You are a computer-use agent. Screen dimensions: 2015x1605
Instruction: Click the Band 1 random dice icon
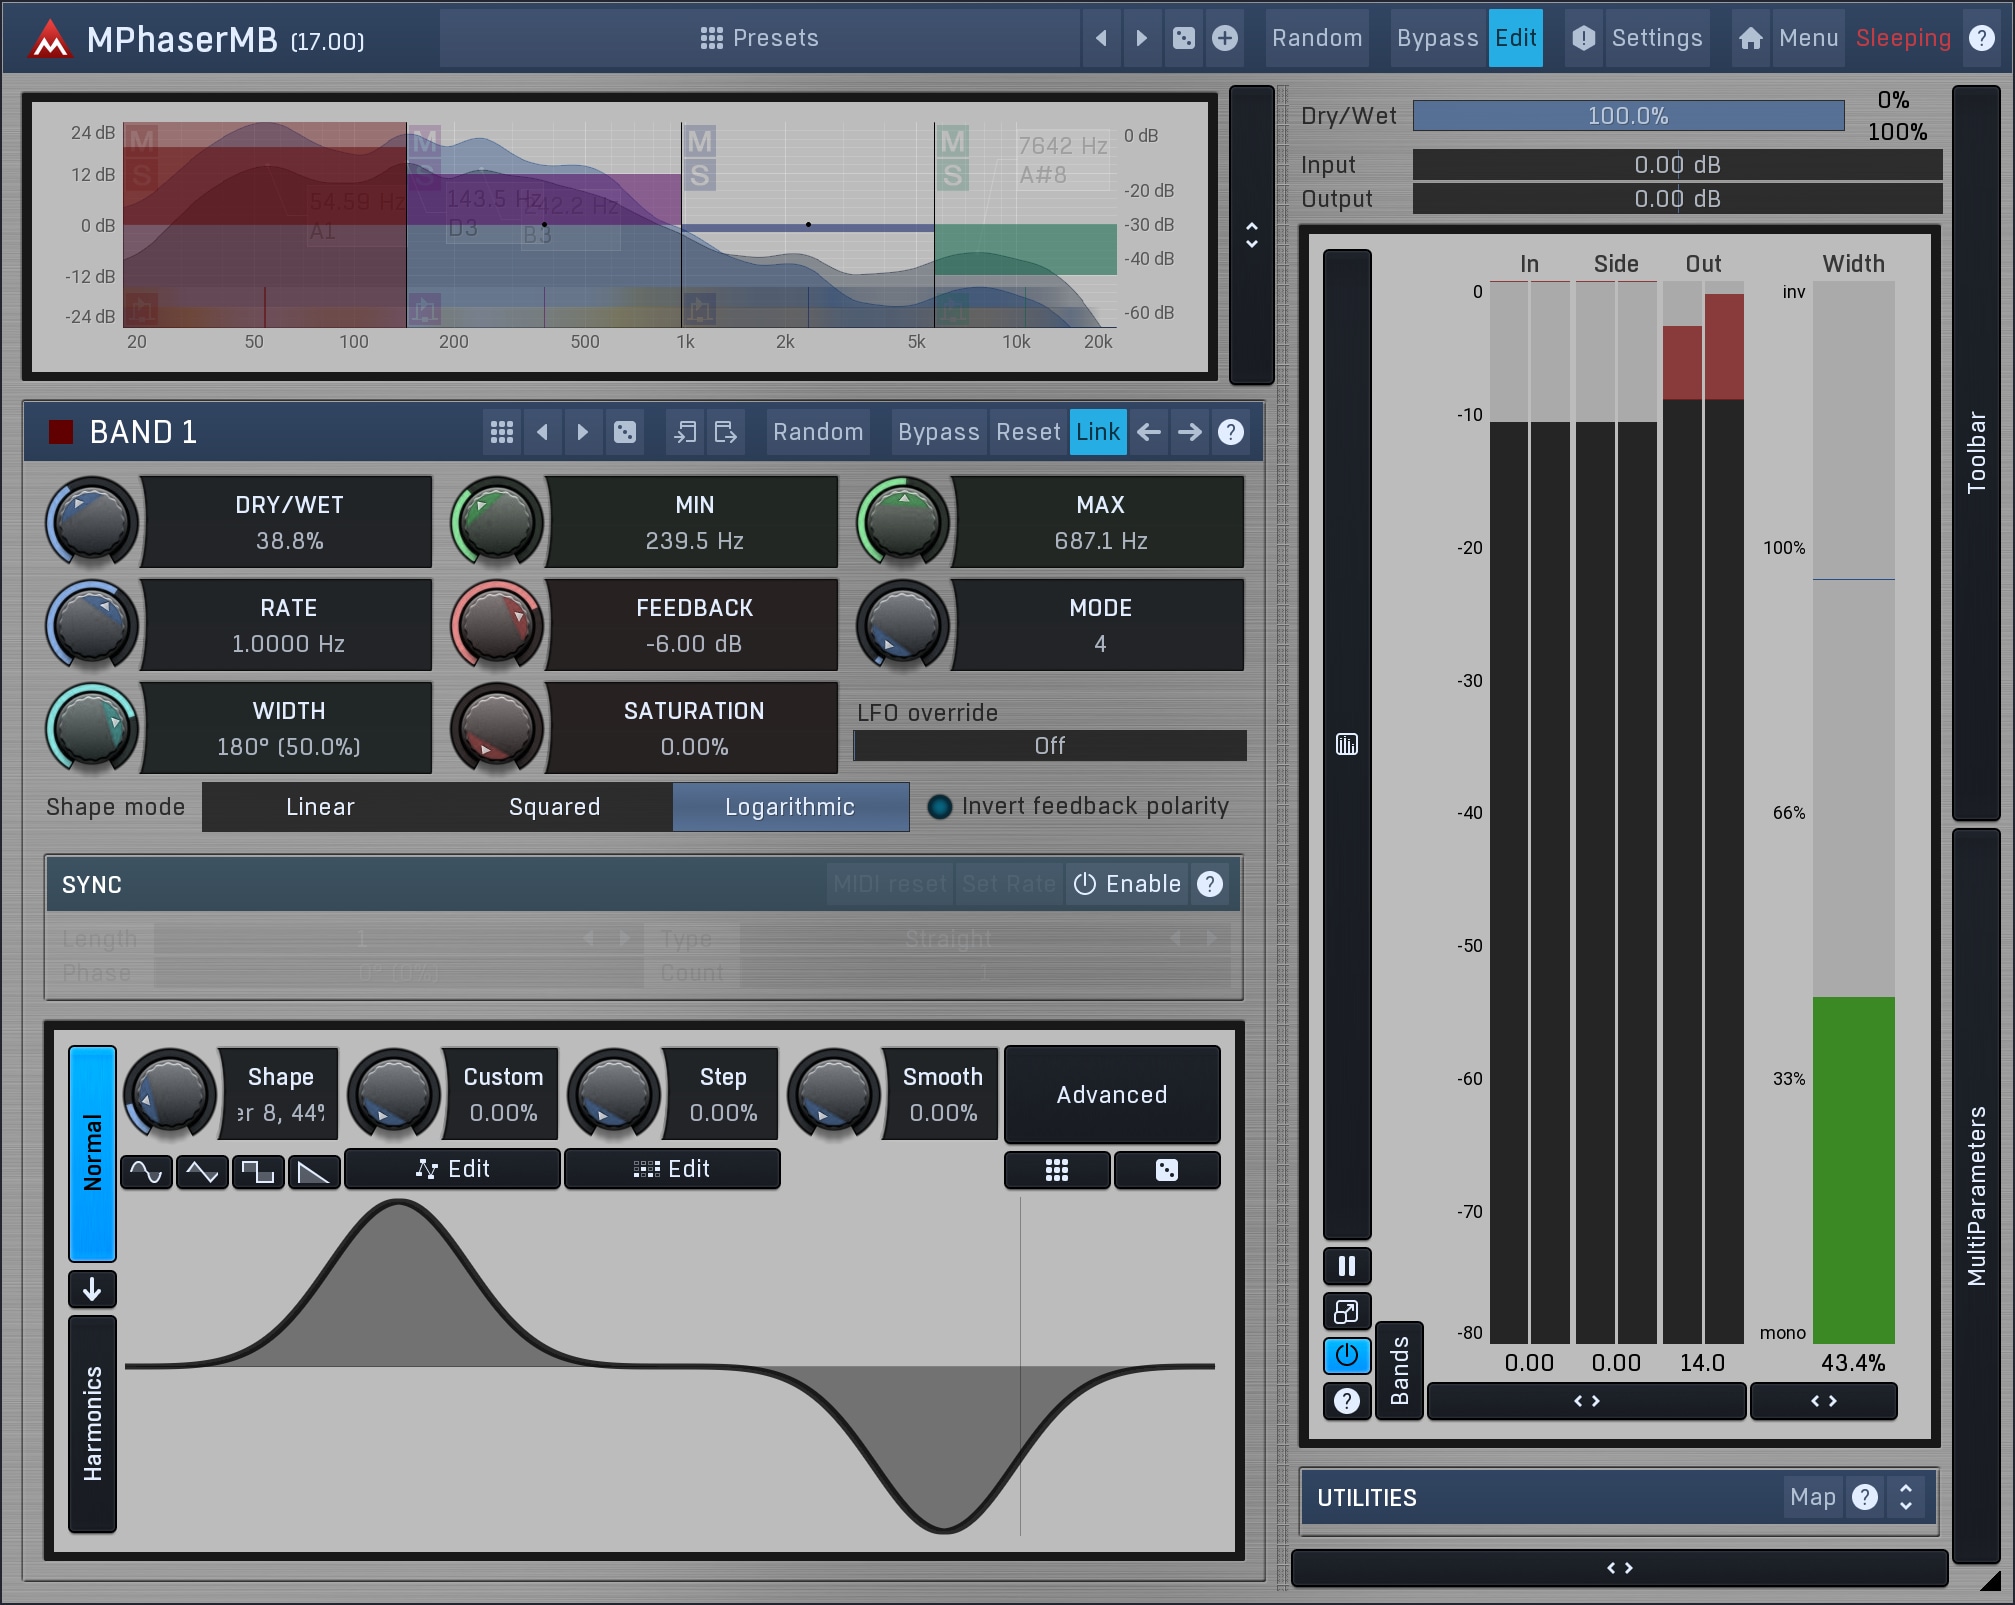click(625, 432)
